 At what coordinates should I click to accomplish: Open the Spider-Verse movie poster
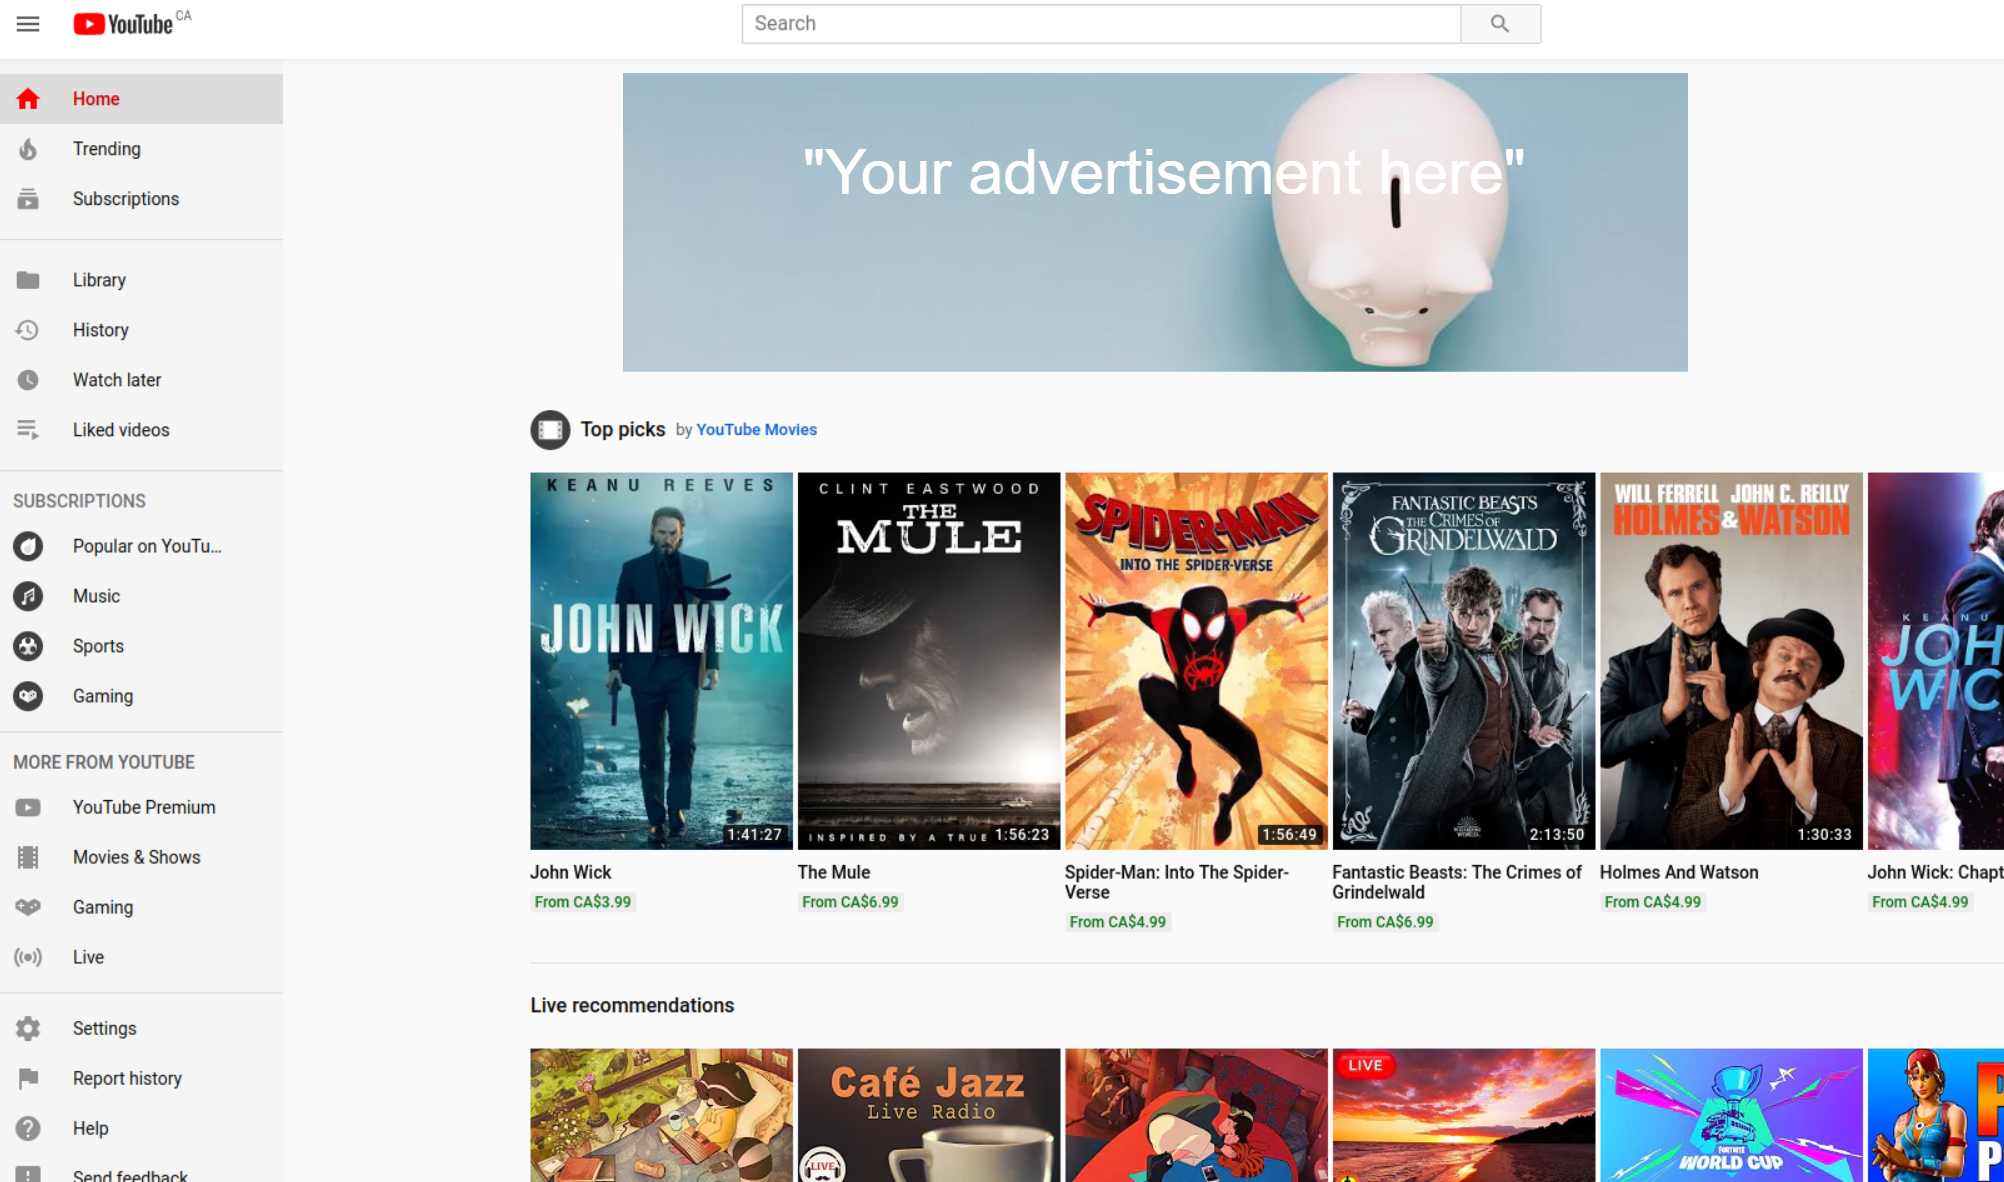pyautogui.click(x=1196, y=661)
